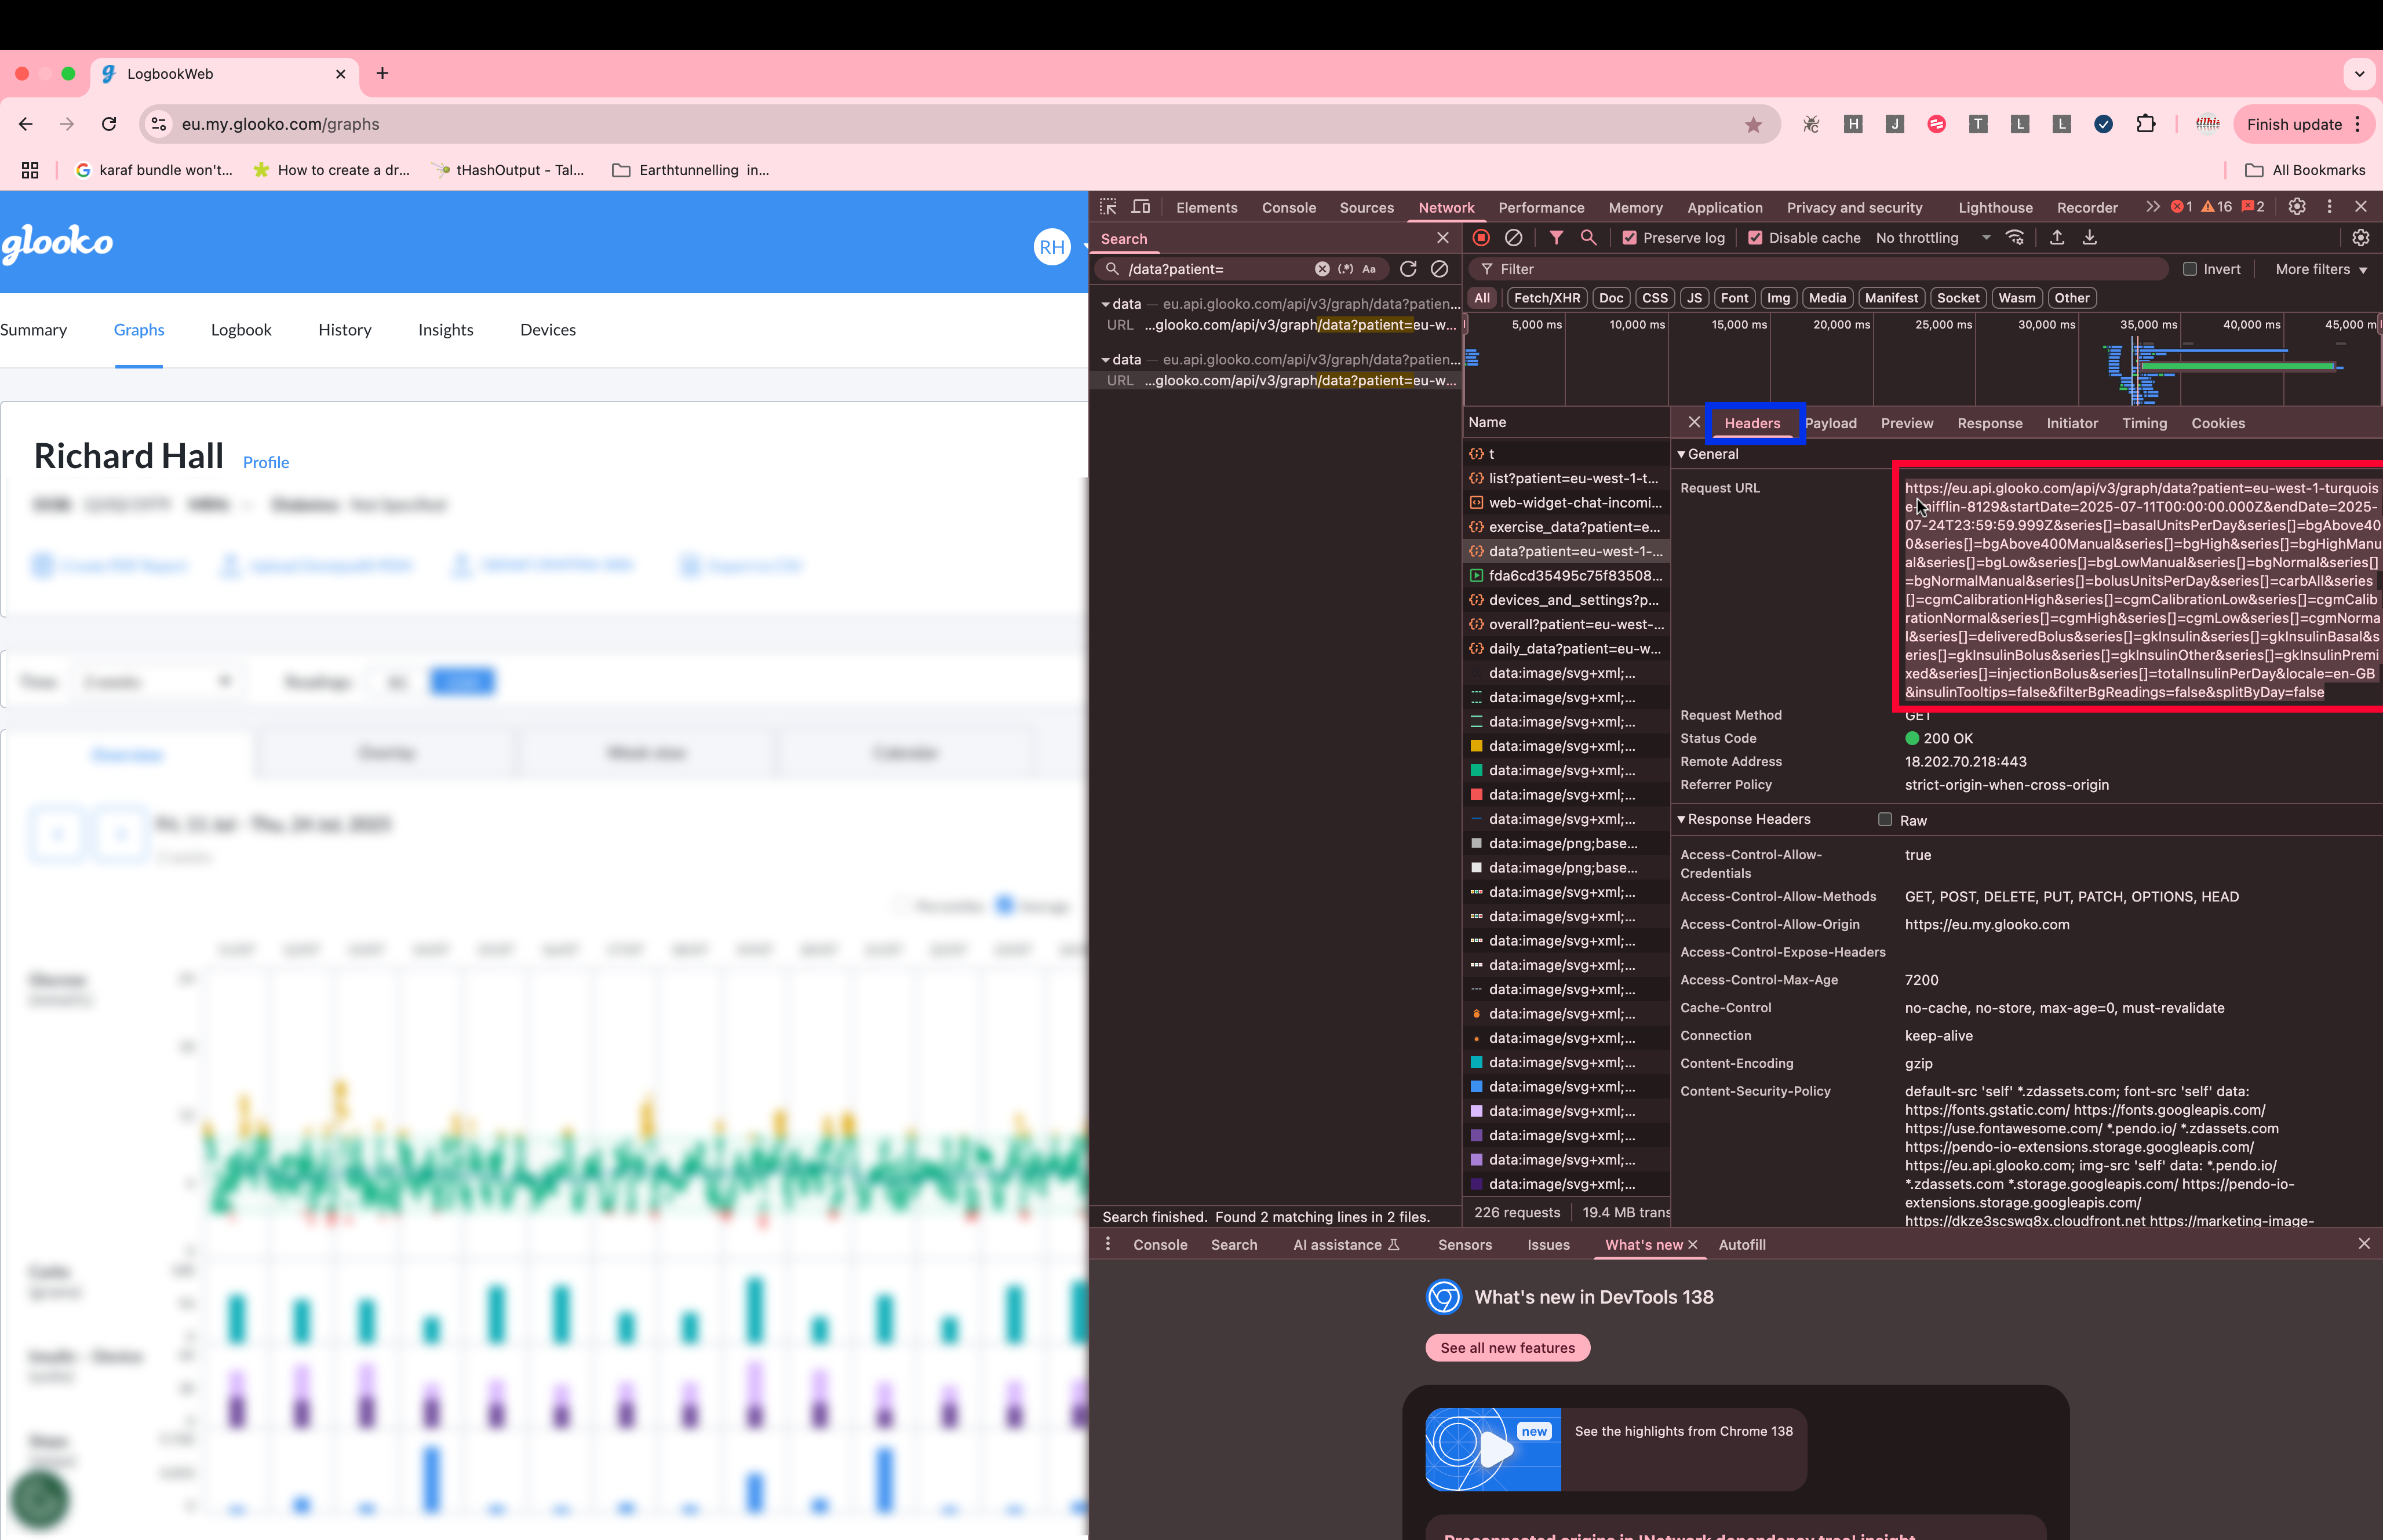The height and width of the screenshot is (1540, 2383).
Task: Open the inspect element picker tool
Action: click(1108, 207)
